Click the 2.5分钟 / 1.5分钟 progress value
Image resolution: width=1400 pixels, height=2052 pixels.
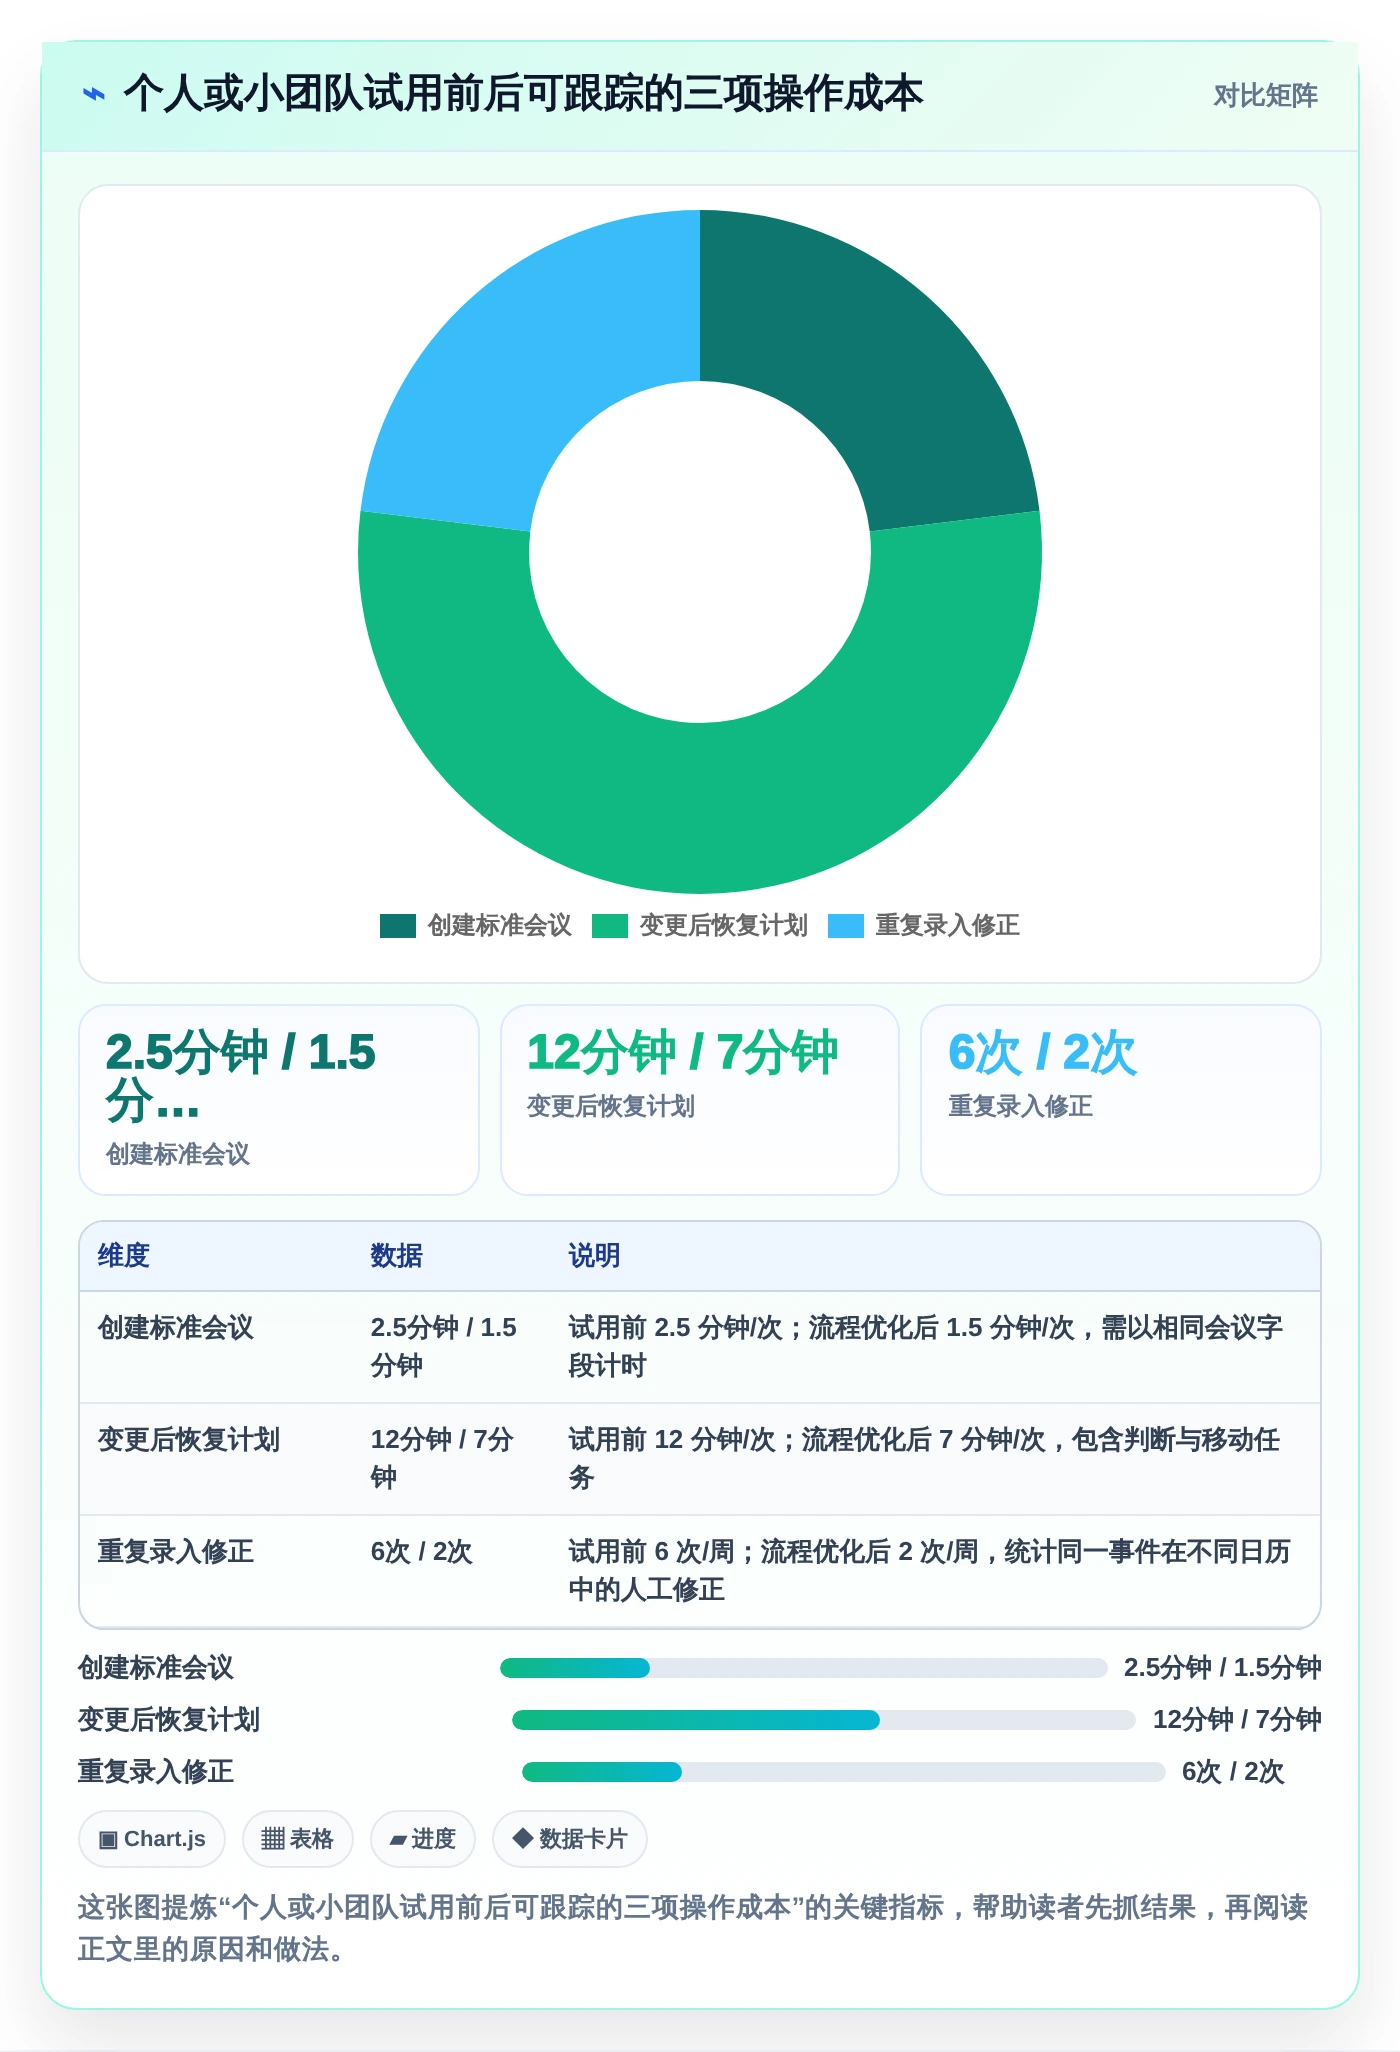point(1222,1668)
